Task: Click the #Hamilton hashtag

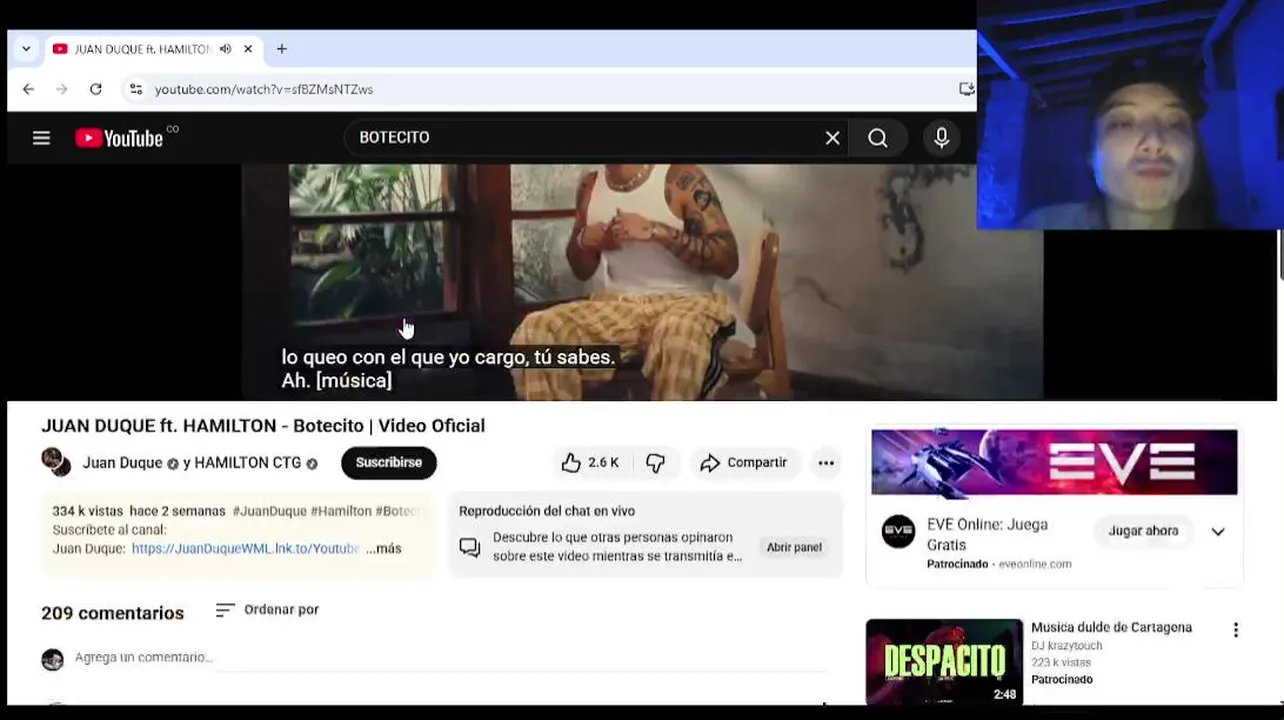Action: (x=341, y=511)
